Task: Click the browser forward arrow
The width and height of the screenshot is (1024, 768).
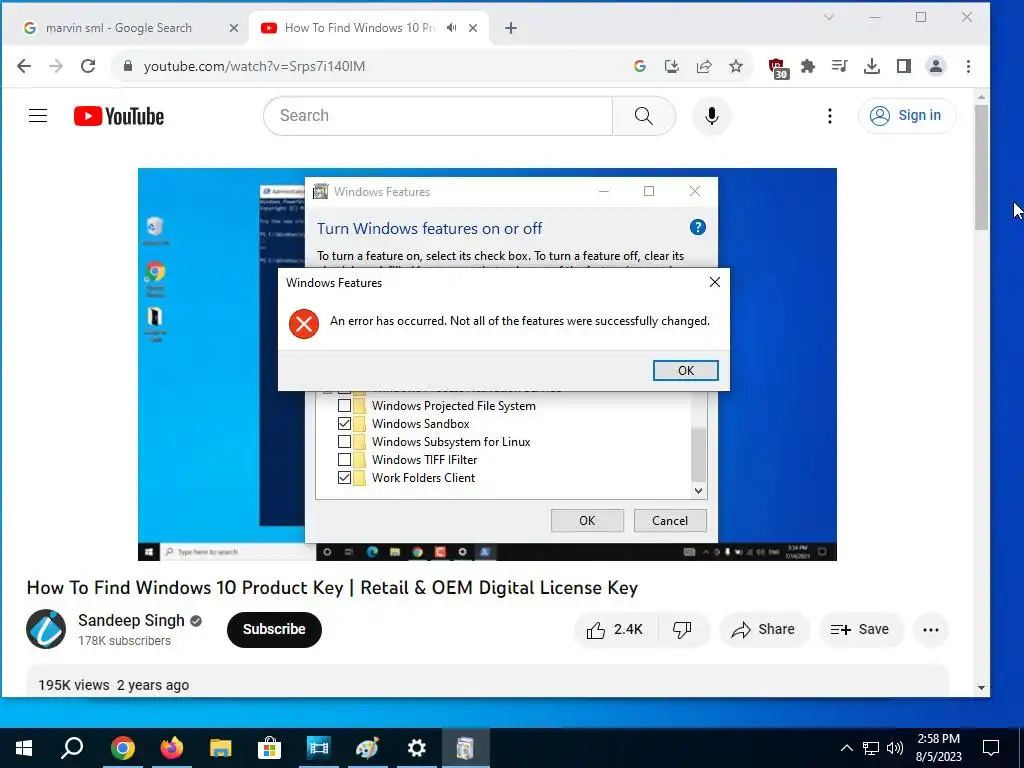Action: click(x=56, y=66)
